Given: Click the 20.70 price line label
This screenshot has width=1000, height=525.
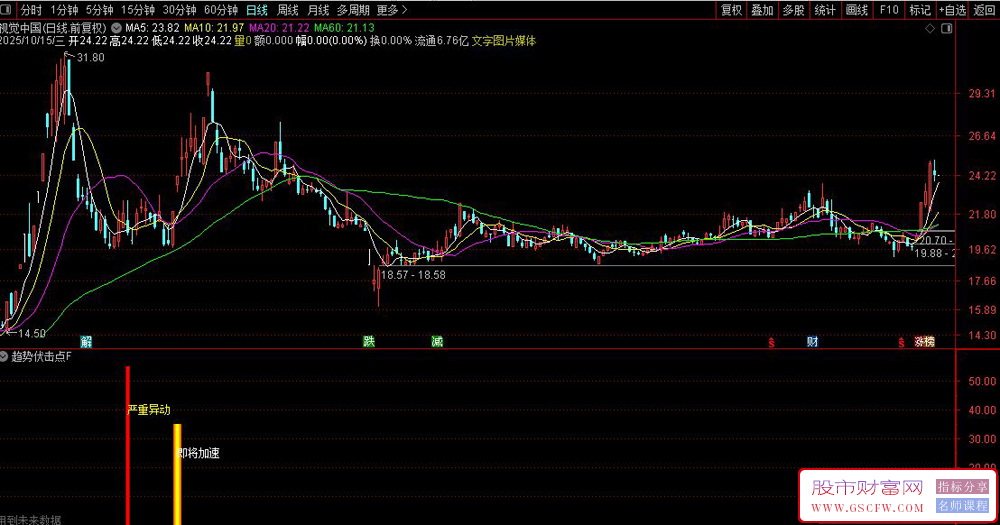Looking at the screenshot, I should coord(936,240).
